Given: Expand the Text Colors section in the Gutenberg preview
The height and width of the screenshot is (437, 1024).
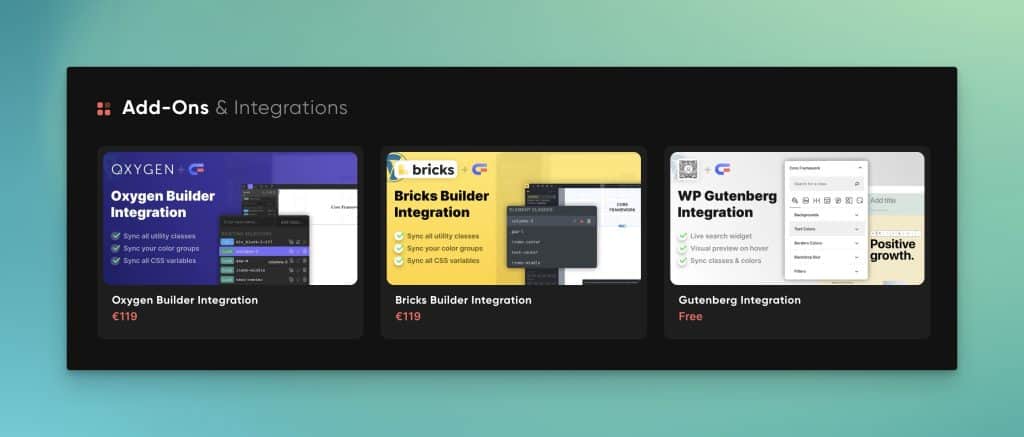Looking at the screenshot, I should point(826,229).
